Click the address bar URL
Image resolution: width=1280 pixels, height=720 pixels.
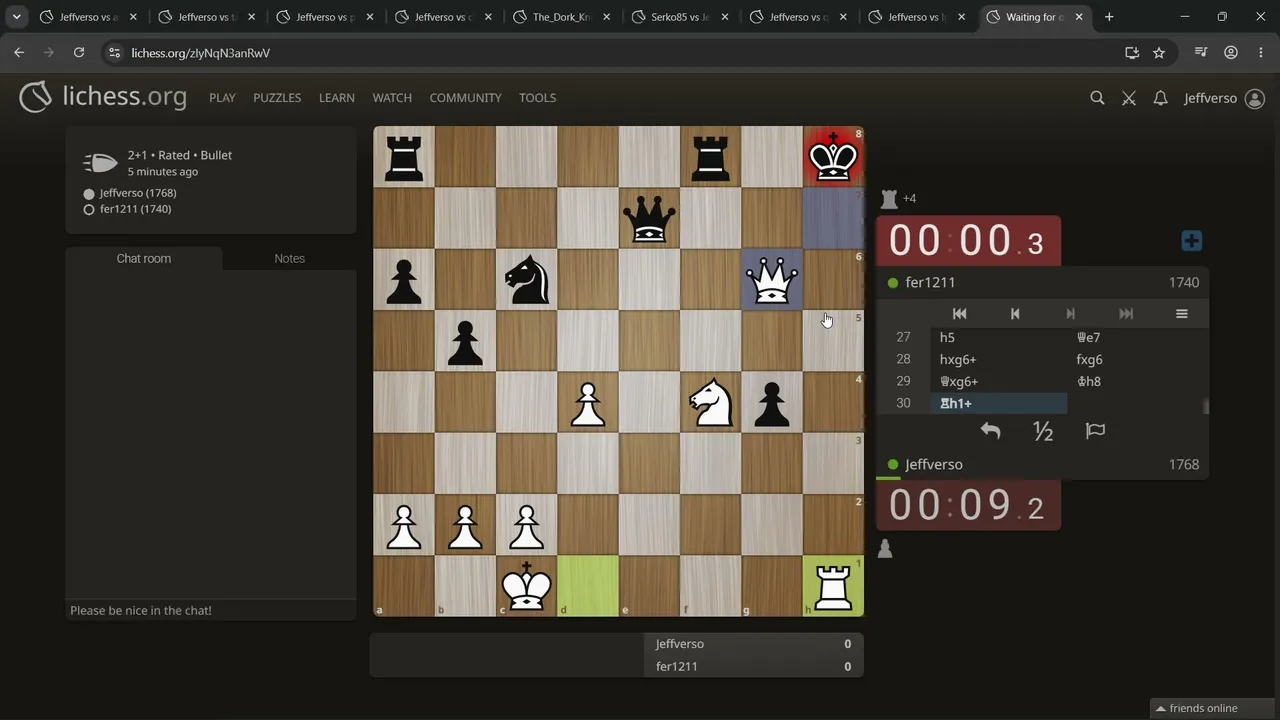pos(200,53)
